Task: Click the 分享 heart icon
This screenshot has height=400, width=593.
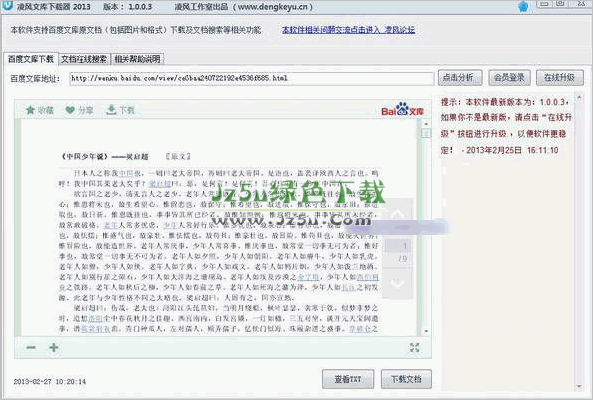Action: 70,110
